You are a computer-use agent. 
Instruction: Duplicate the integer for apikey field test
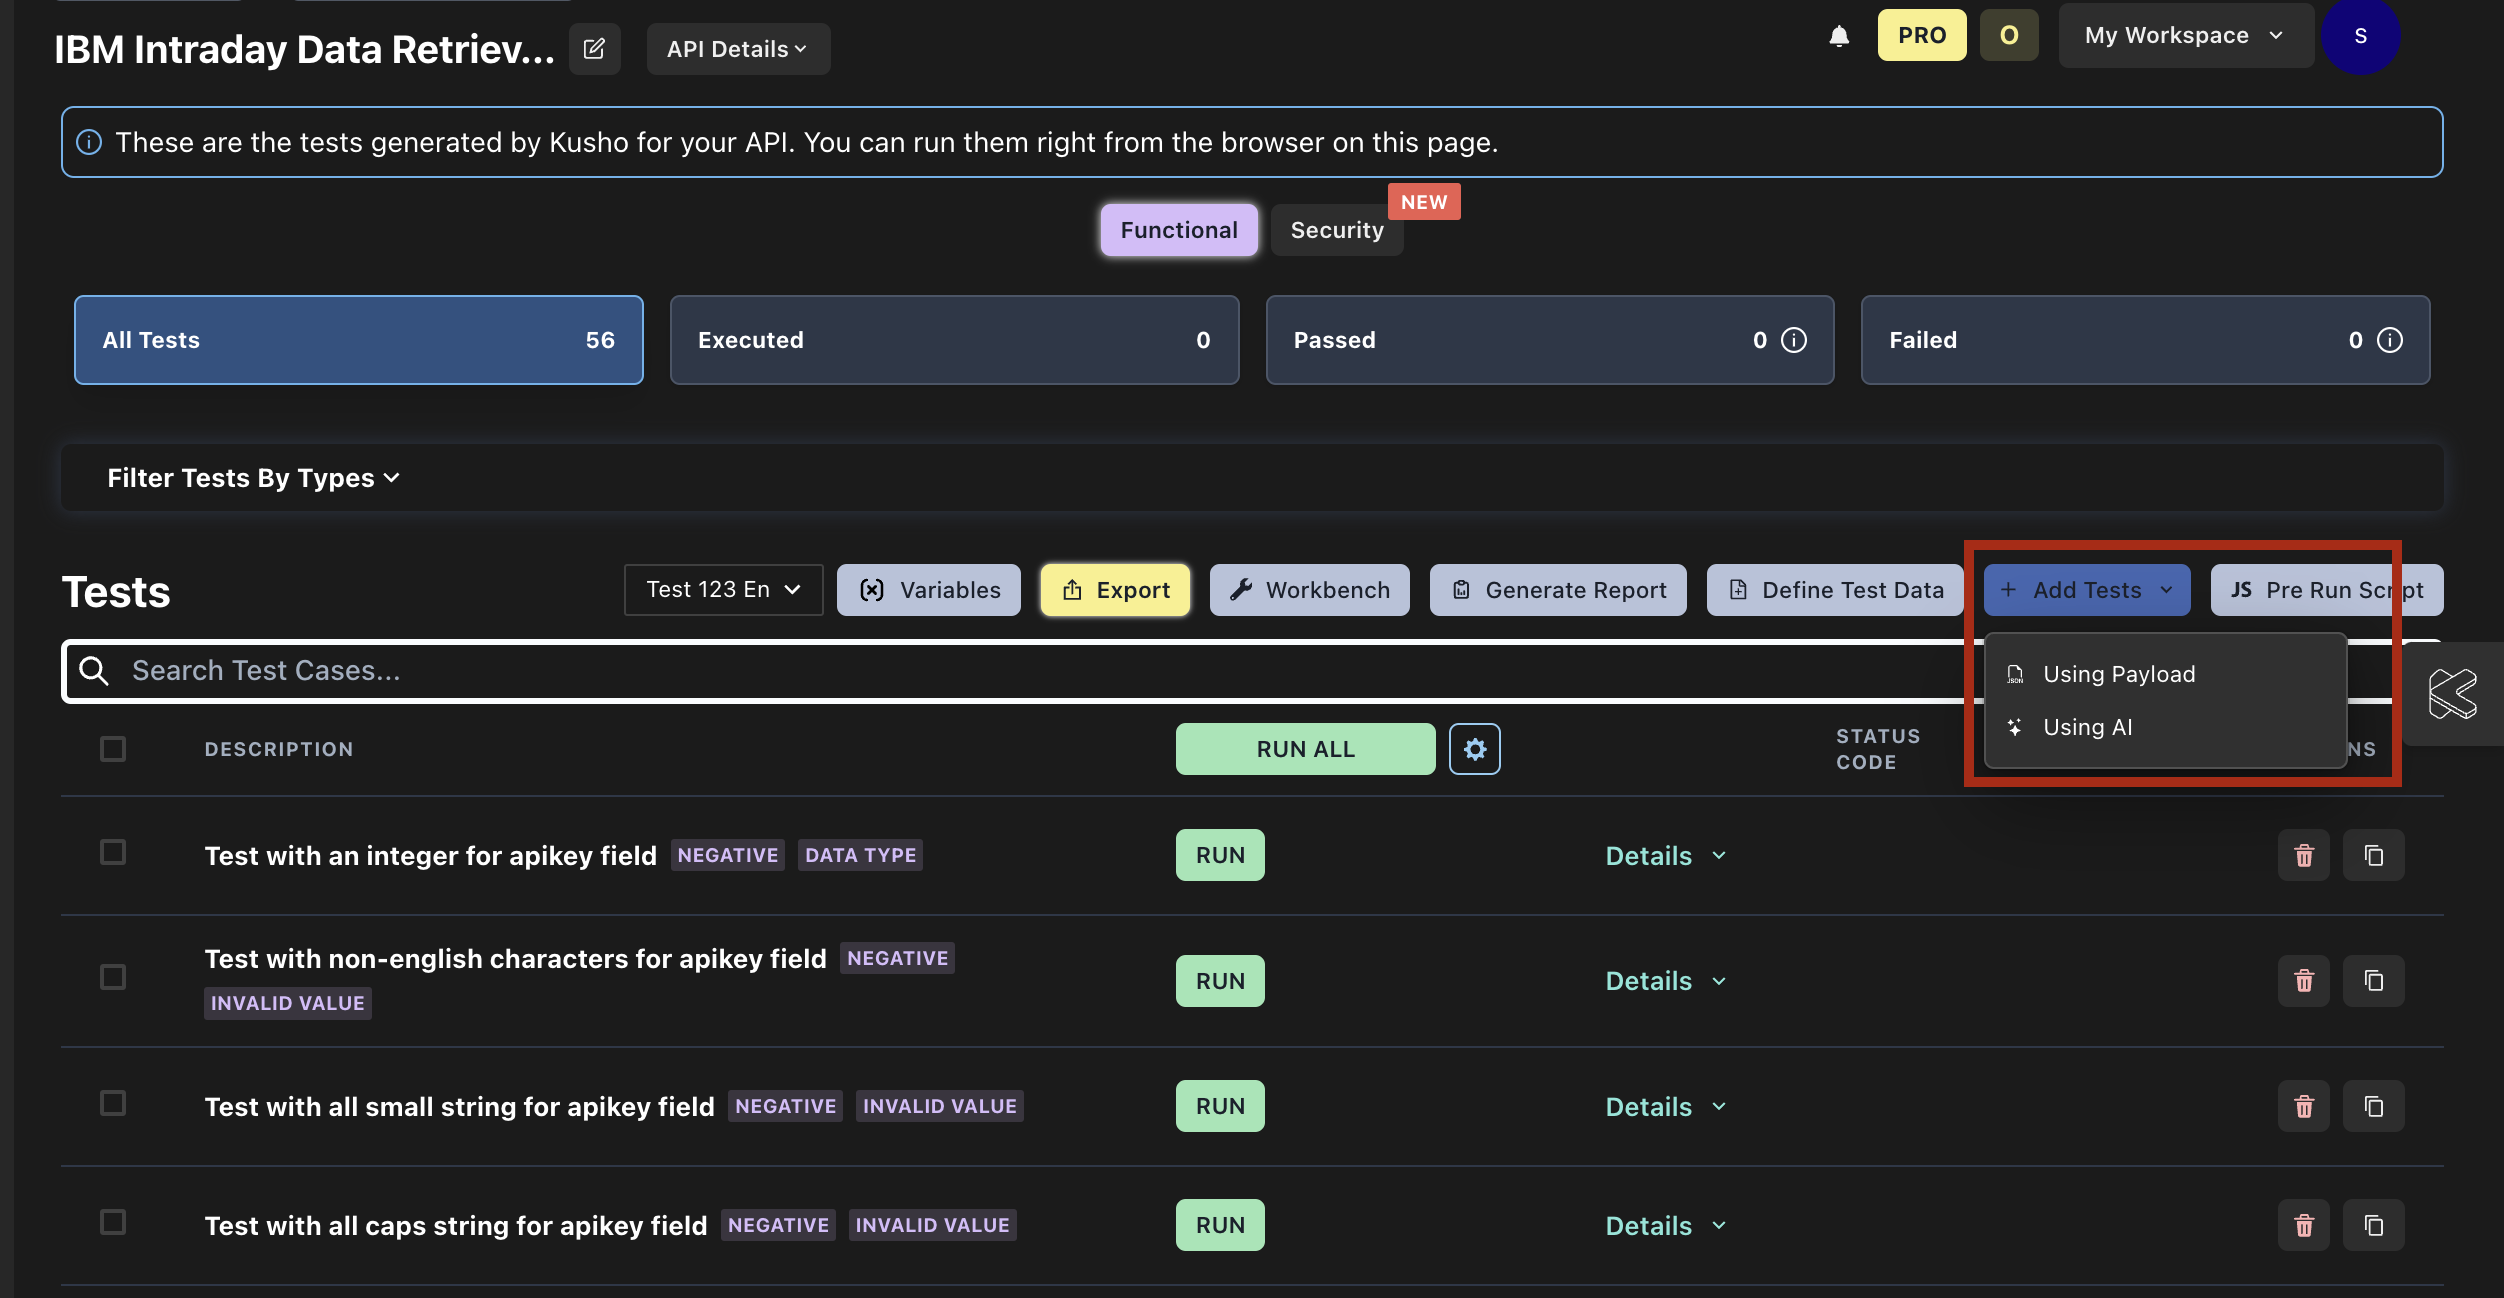point(2373,855)
